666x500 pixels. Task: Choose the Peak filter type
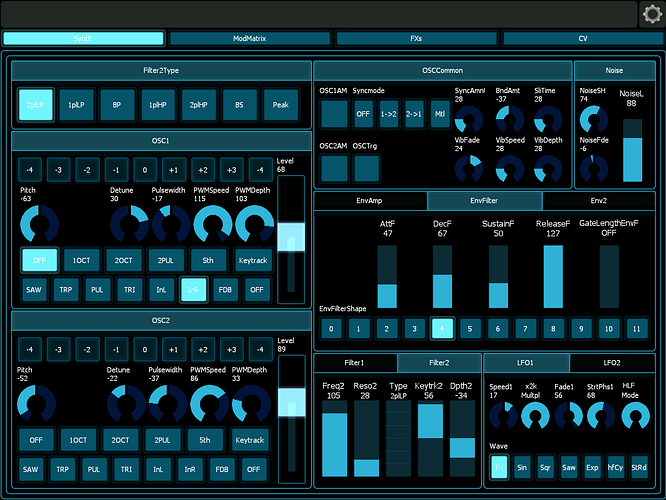(281, 105)
